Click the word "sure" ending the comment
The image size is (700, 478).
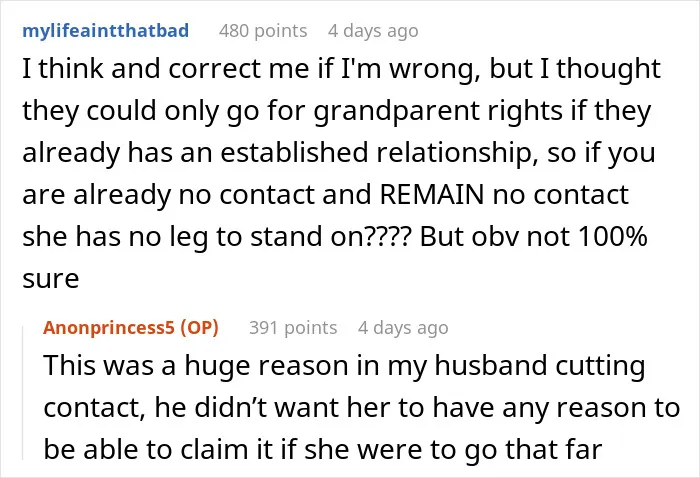pos(51,279)
